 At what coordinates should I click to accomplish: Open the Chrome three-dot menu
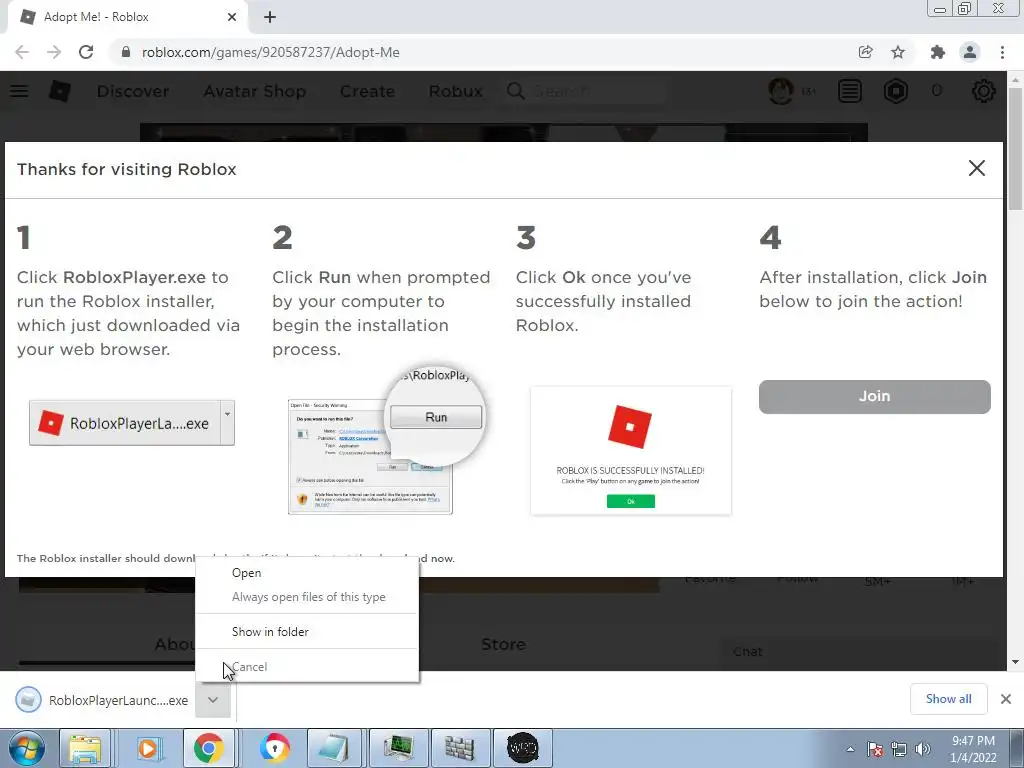(x=1002, y=52)
